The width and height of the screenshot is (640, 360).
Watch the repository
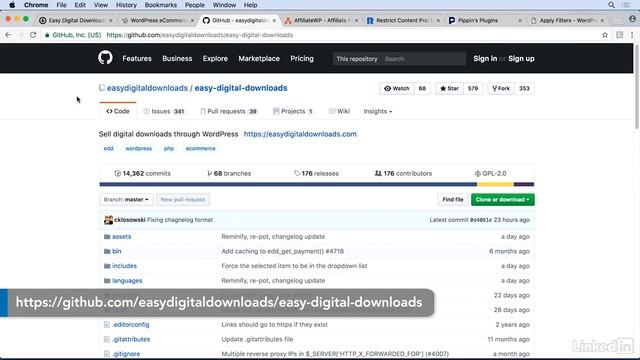coord(396,89)
